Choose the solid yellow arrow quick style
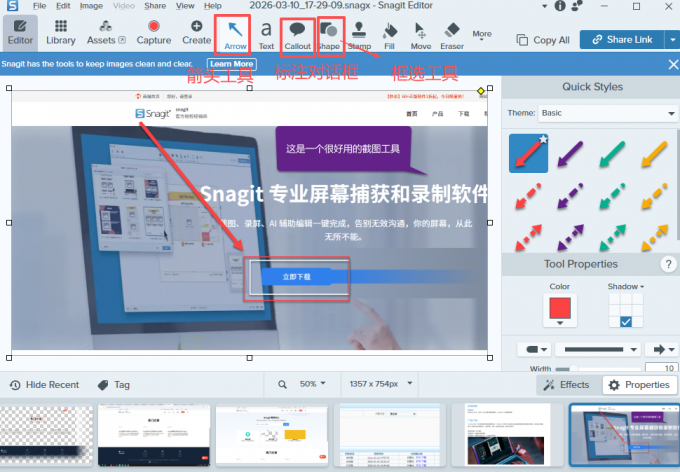 [654, 154]
